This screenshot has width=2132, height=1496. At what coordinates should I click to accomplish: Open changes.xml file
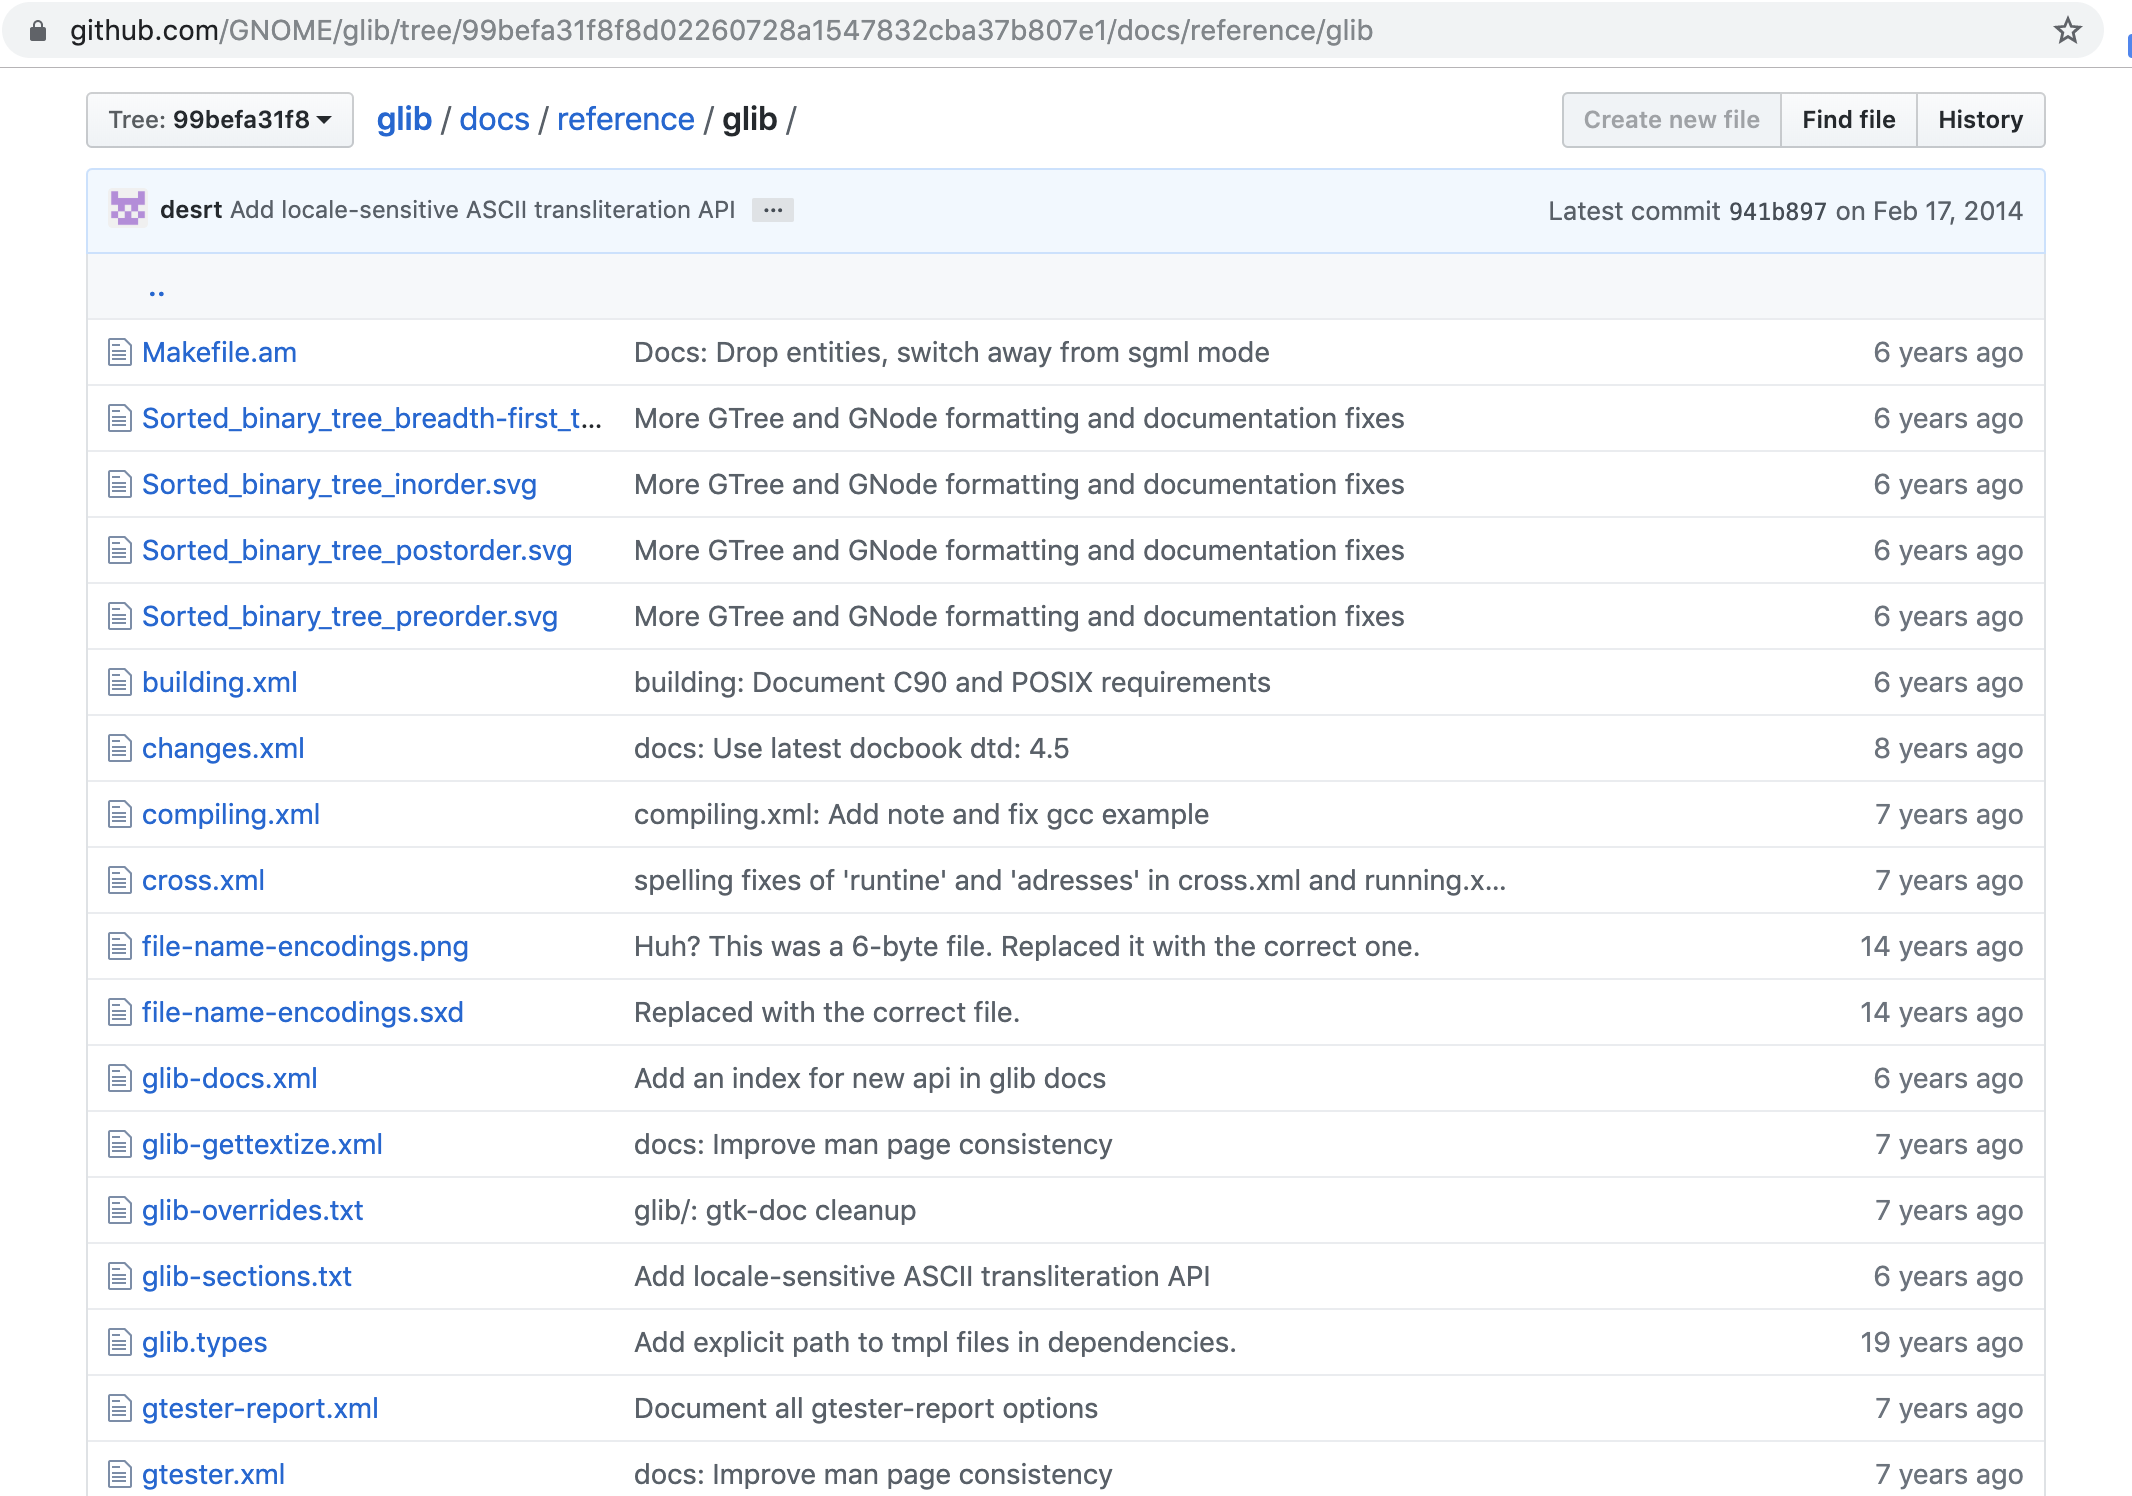click(x=223, y=749)
